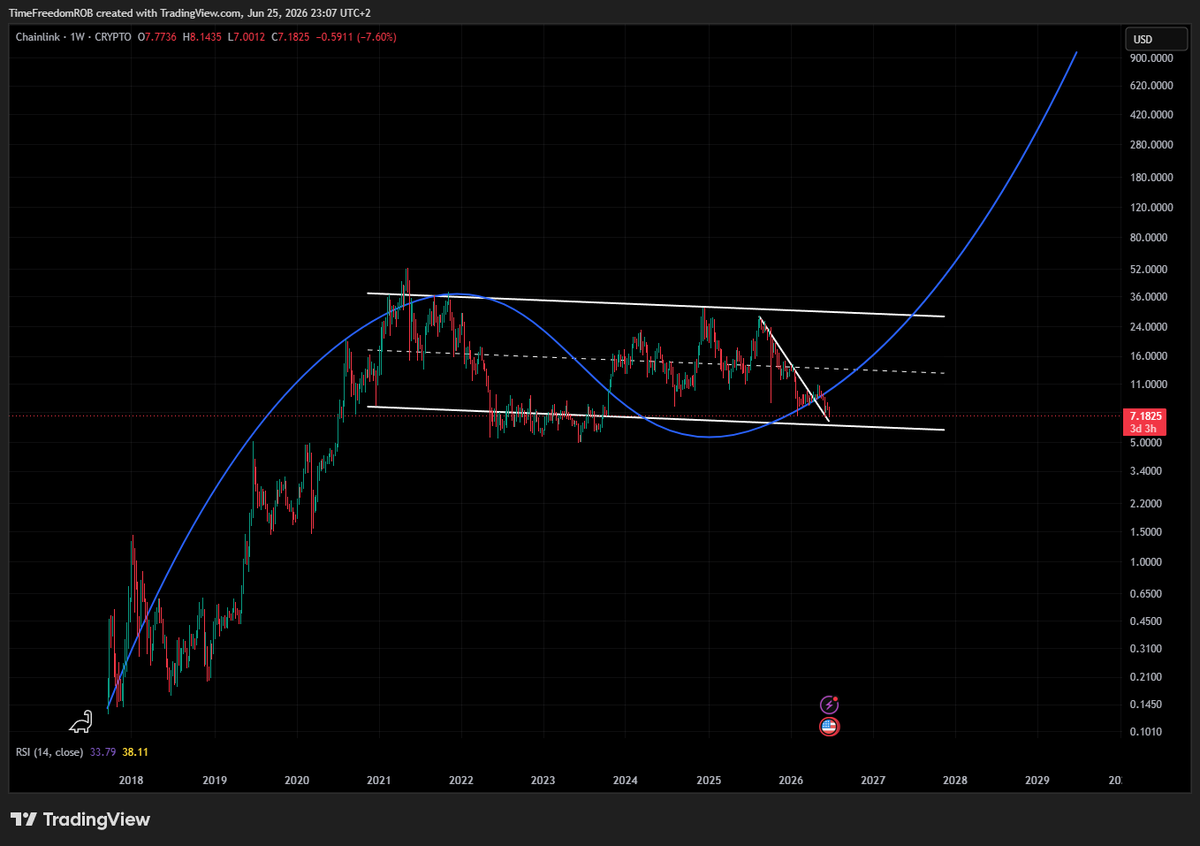Image resolution: width=1200 pixels, height=846 pixels.
Task: Click the 2022 time axis label
Action: [461, 779]
